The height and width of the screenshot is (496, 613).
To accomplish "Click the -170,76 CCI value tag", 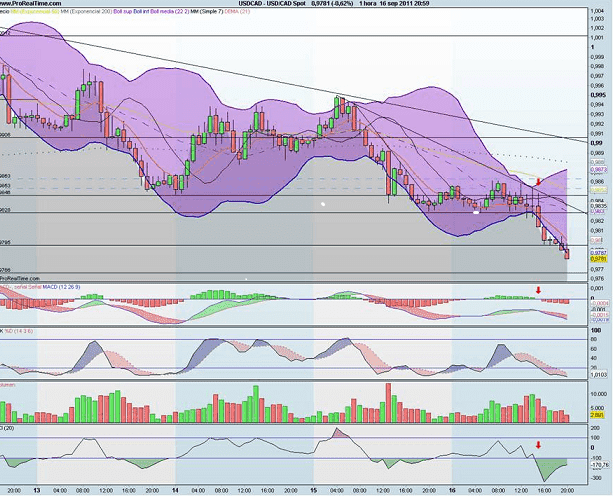I will coord(600,465).
